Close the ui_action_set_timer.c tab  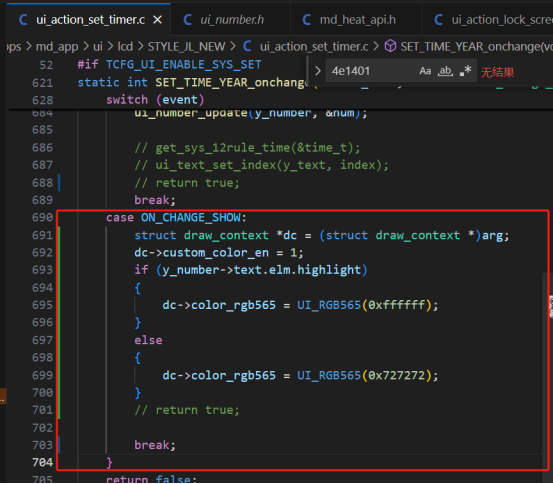[158, 20]
